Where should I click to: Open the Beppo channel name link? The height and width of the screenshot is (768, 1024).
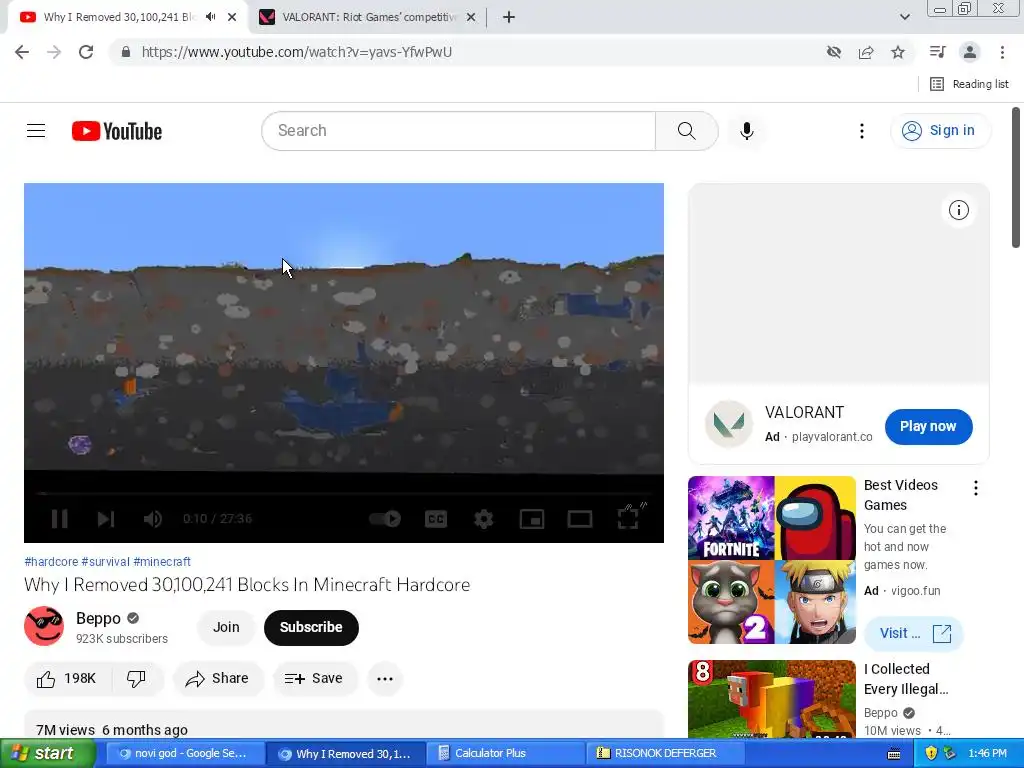(x=98, y=618)
